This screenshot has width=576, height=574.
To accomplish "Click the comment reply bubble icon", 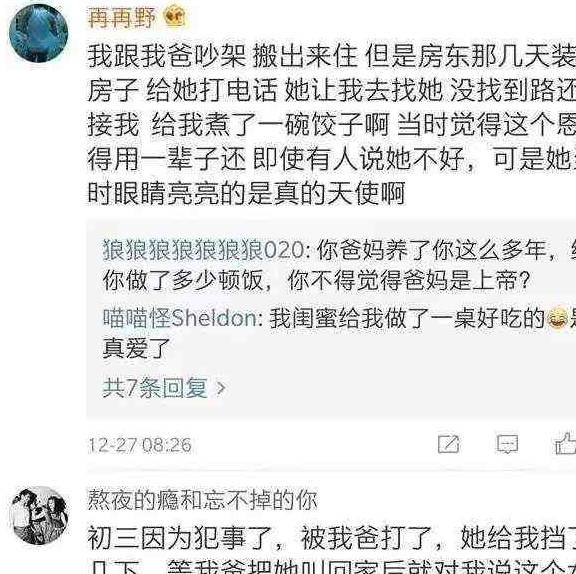I will (507, 444).
